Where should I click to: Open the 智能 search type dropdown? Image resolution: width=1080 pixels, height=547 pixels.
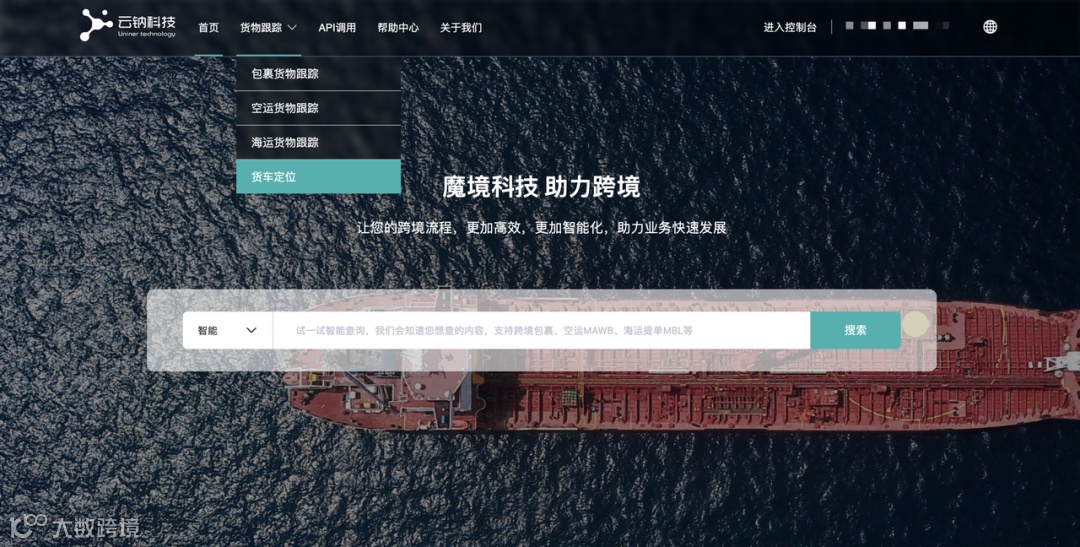[227, 330]
